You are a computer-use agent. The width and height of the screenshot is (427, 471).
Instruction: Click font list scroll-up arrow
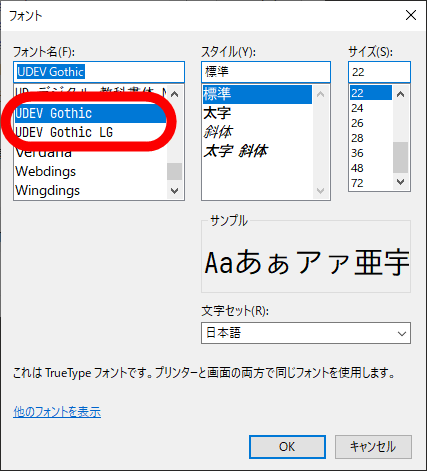(x=174, y=94)
